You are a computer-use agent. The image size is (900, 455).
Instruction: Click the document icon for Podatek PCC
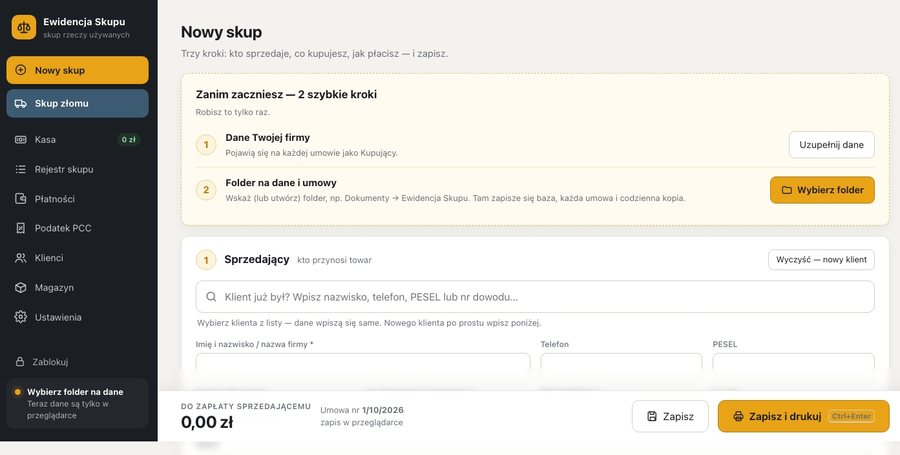tap(21, 228)
